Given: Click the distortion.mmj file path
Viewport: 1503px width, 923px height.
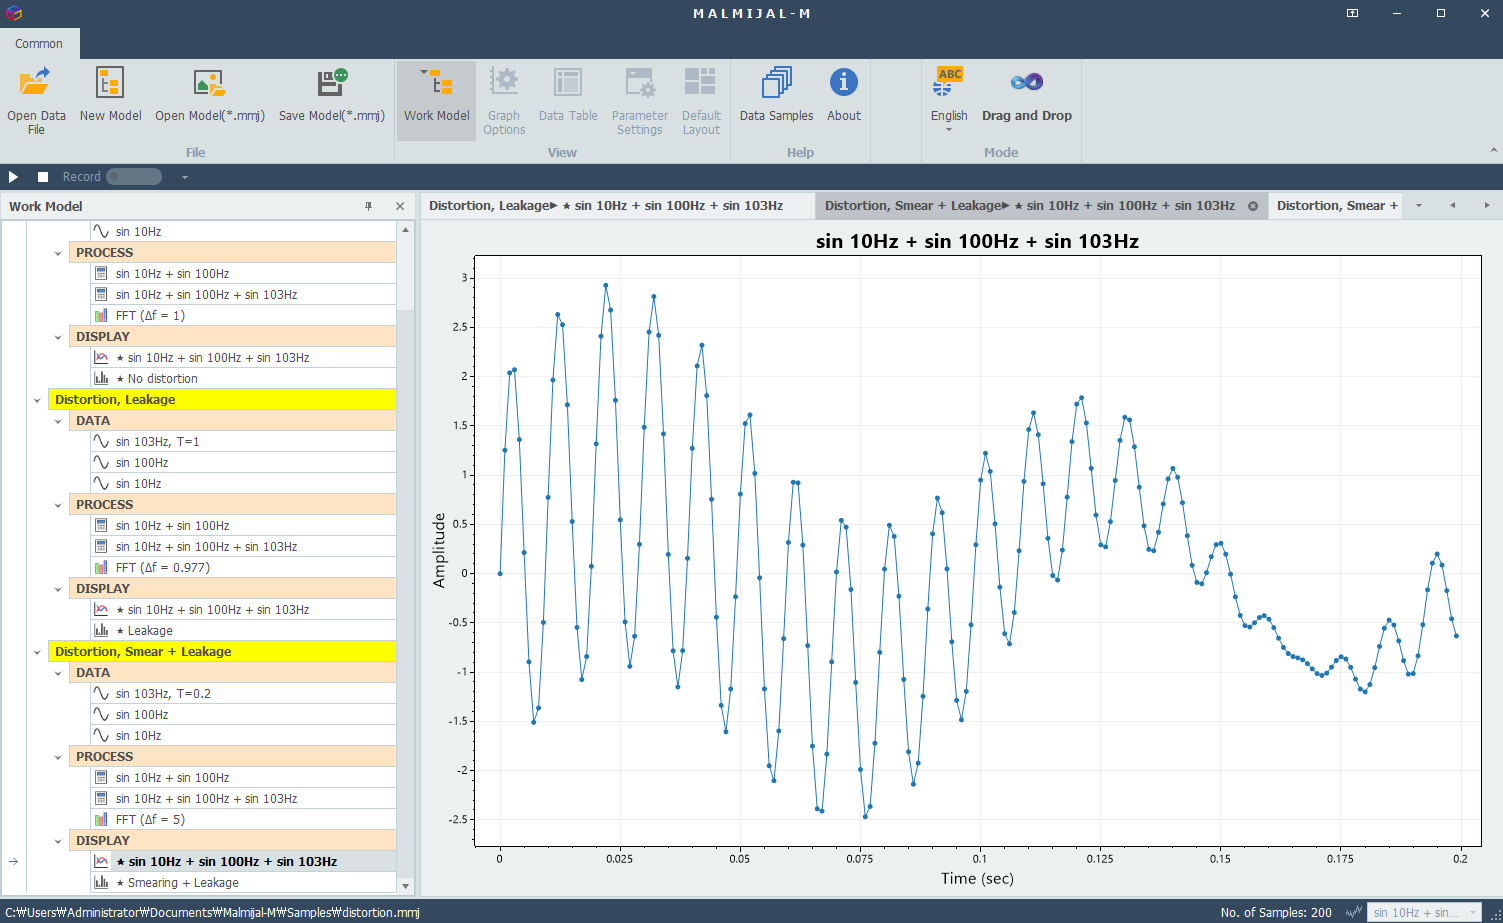Looking at the screenshot, I should (212, 912).
